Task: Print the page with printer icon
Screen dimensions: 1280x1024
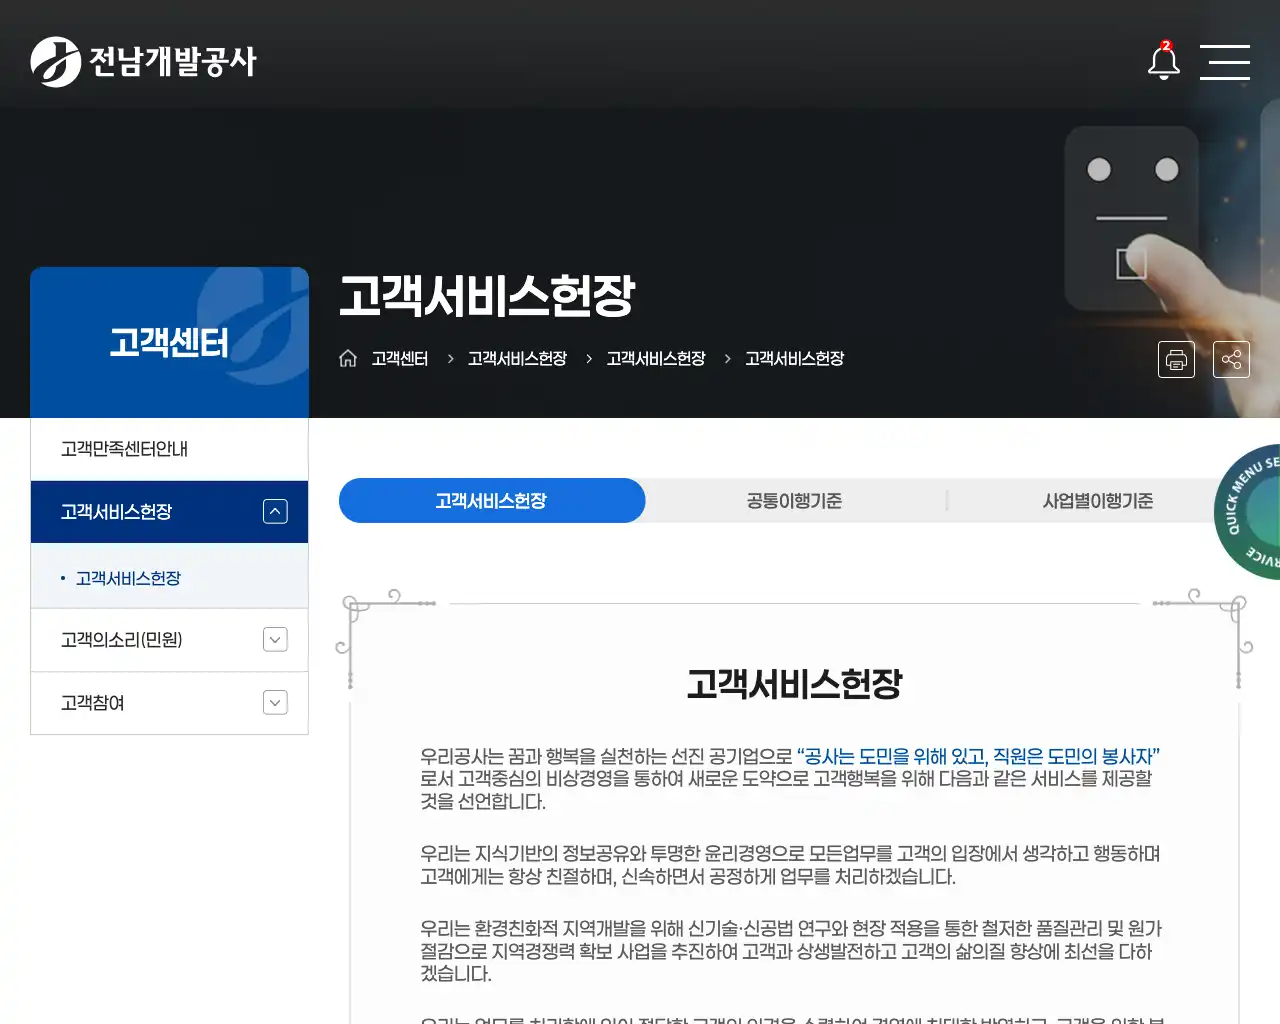Action: (1176, 359)
